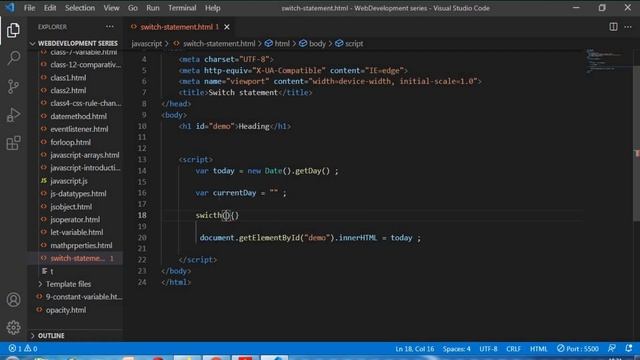
Task: Click the notifications bell in status bar
Action: (x=628, y=348)
